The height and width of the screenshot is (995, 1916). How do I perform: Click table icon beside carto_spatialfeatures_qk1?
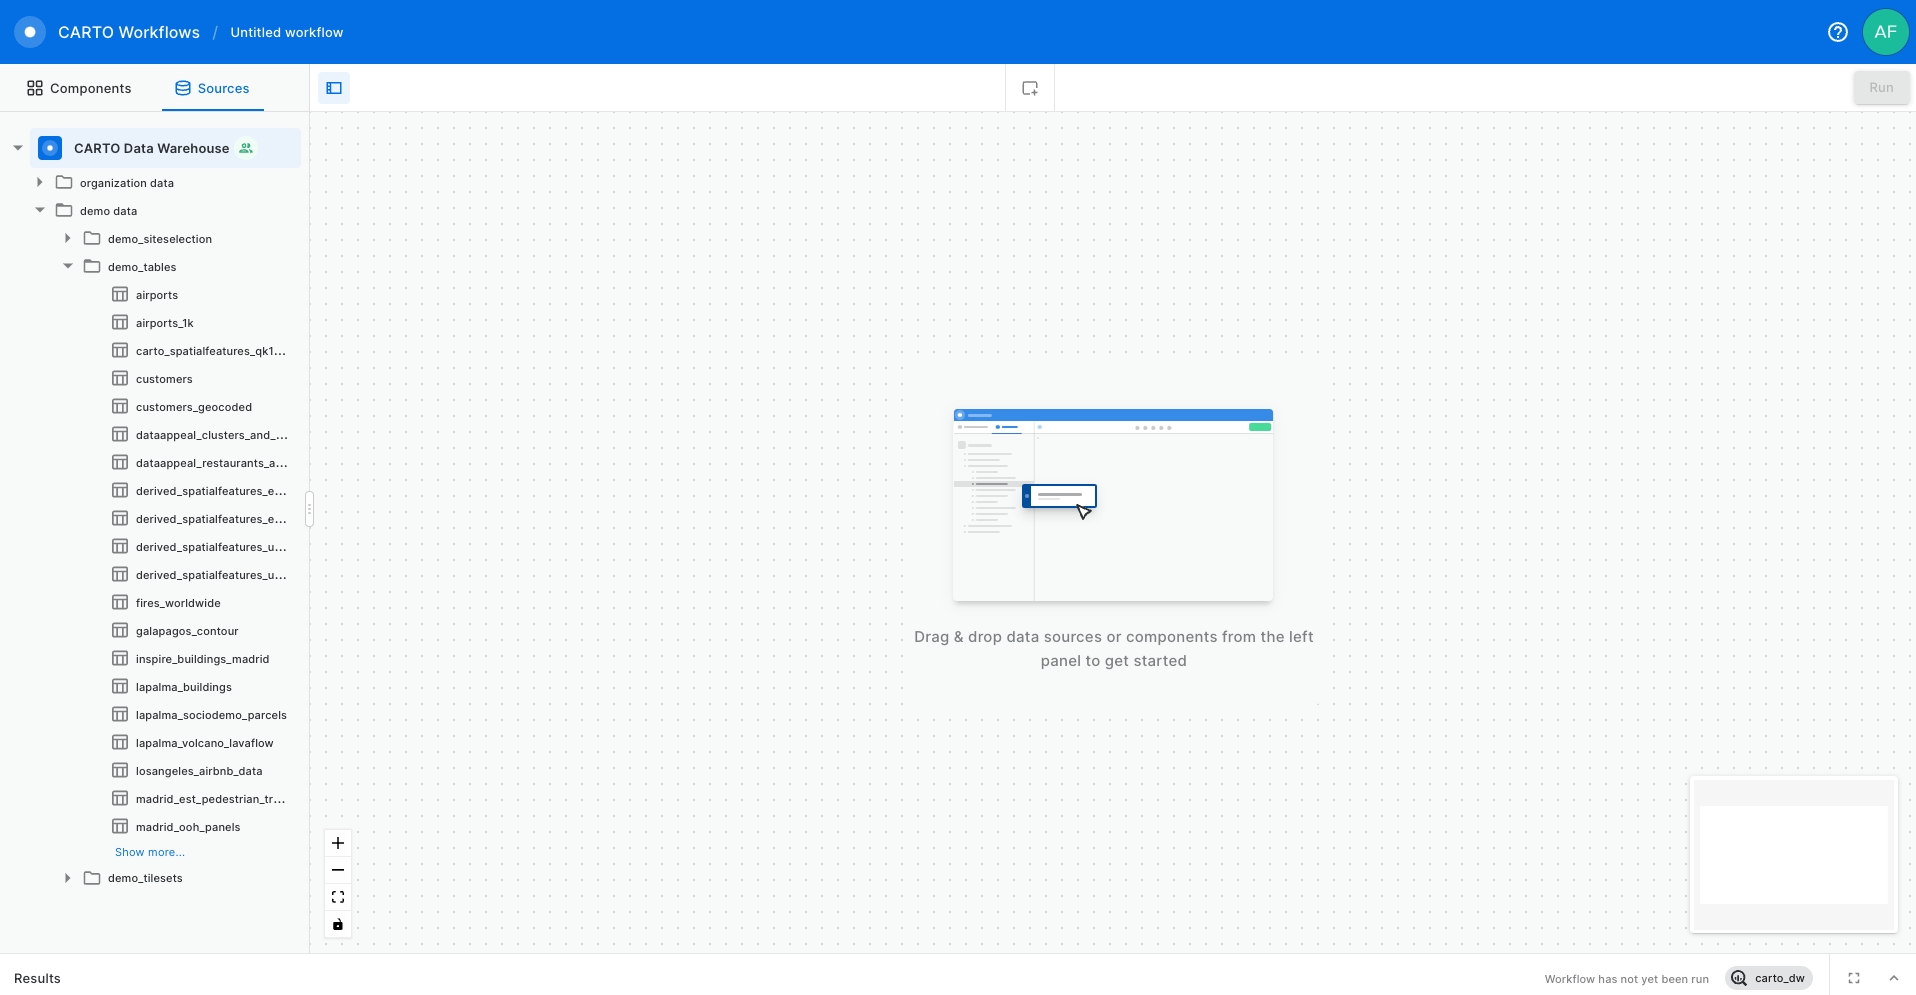[120, 350]
